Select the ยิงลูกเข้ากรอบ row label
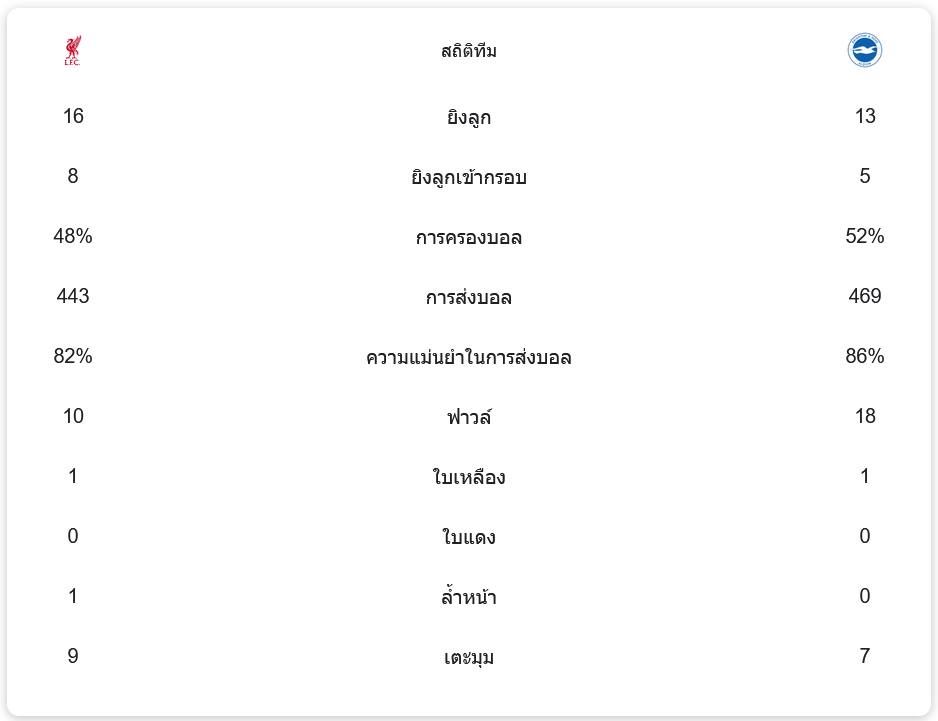 pos(469,178)
